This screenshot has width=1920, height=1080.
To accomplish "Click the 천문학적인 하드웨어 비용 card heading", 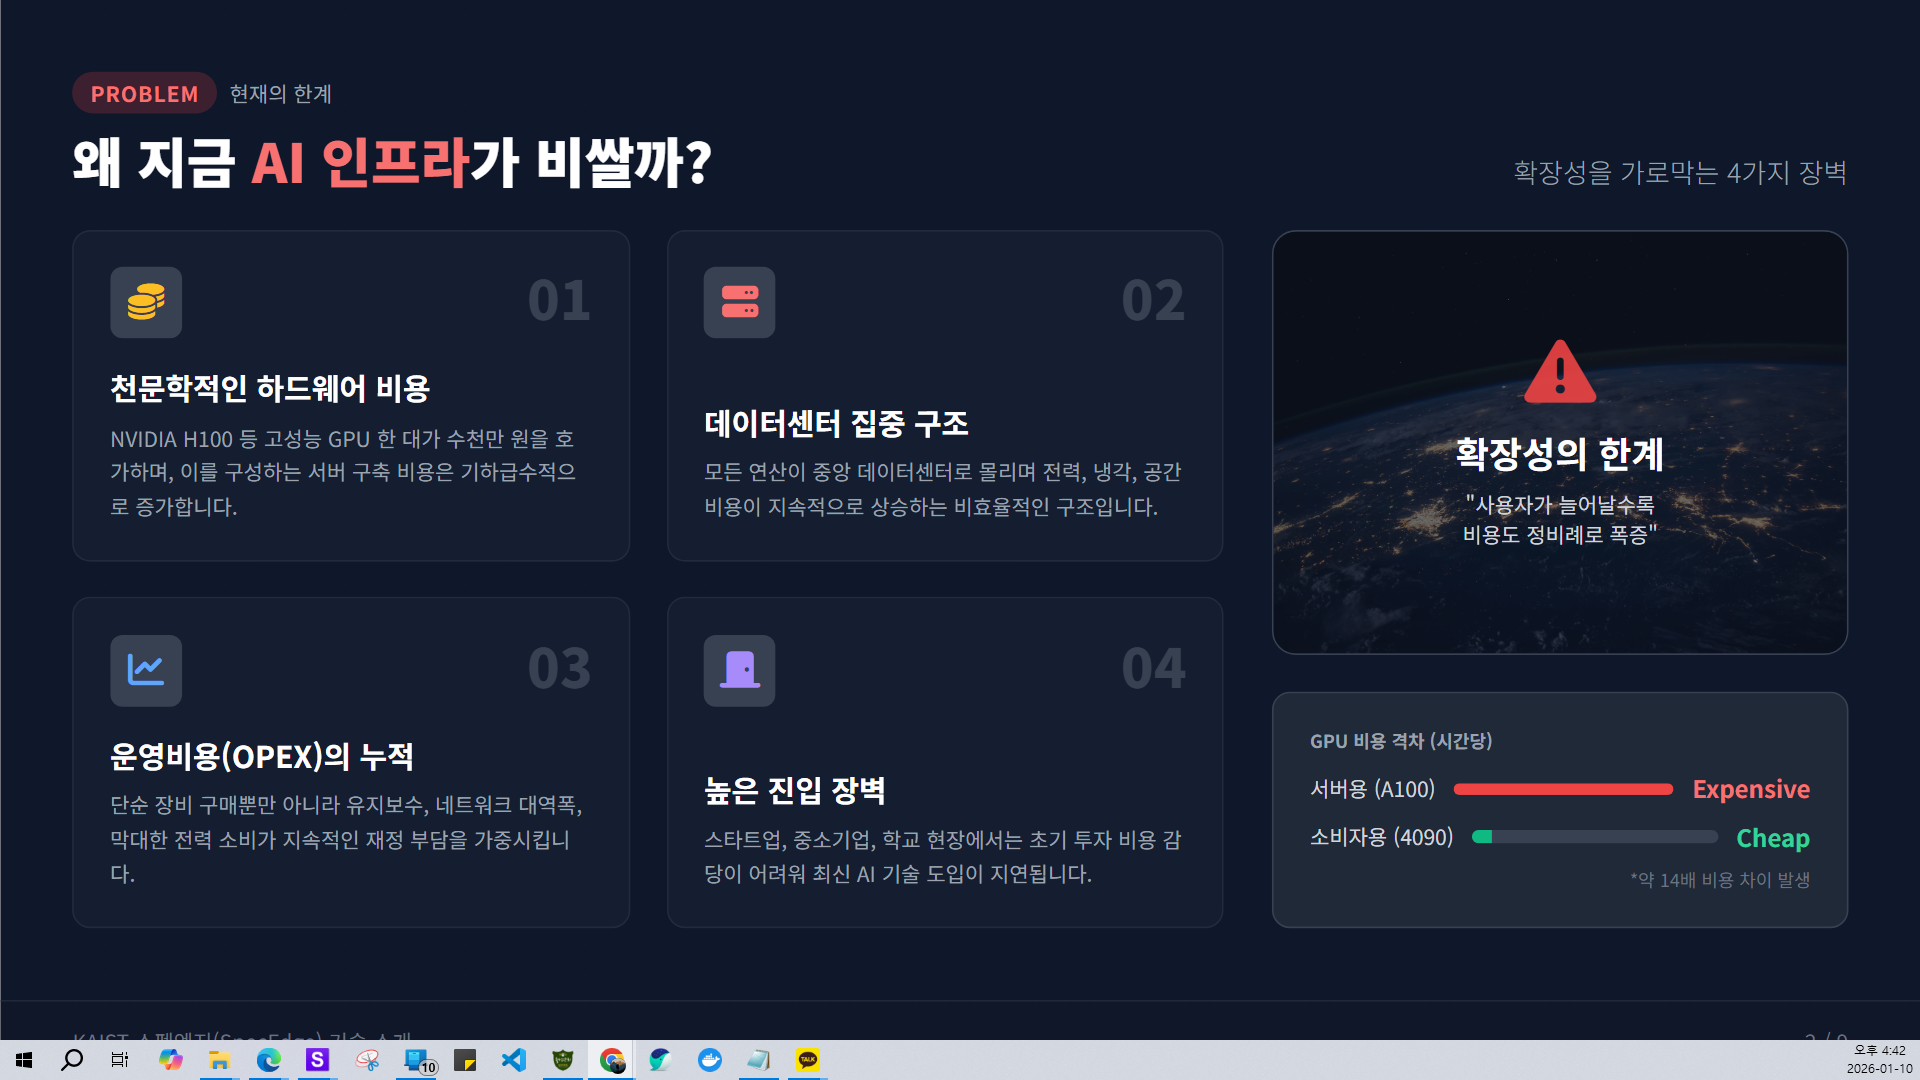I will tap(269, 388).
